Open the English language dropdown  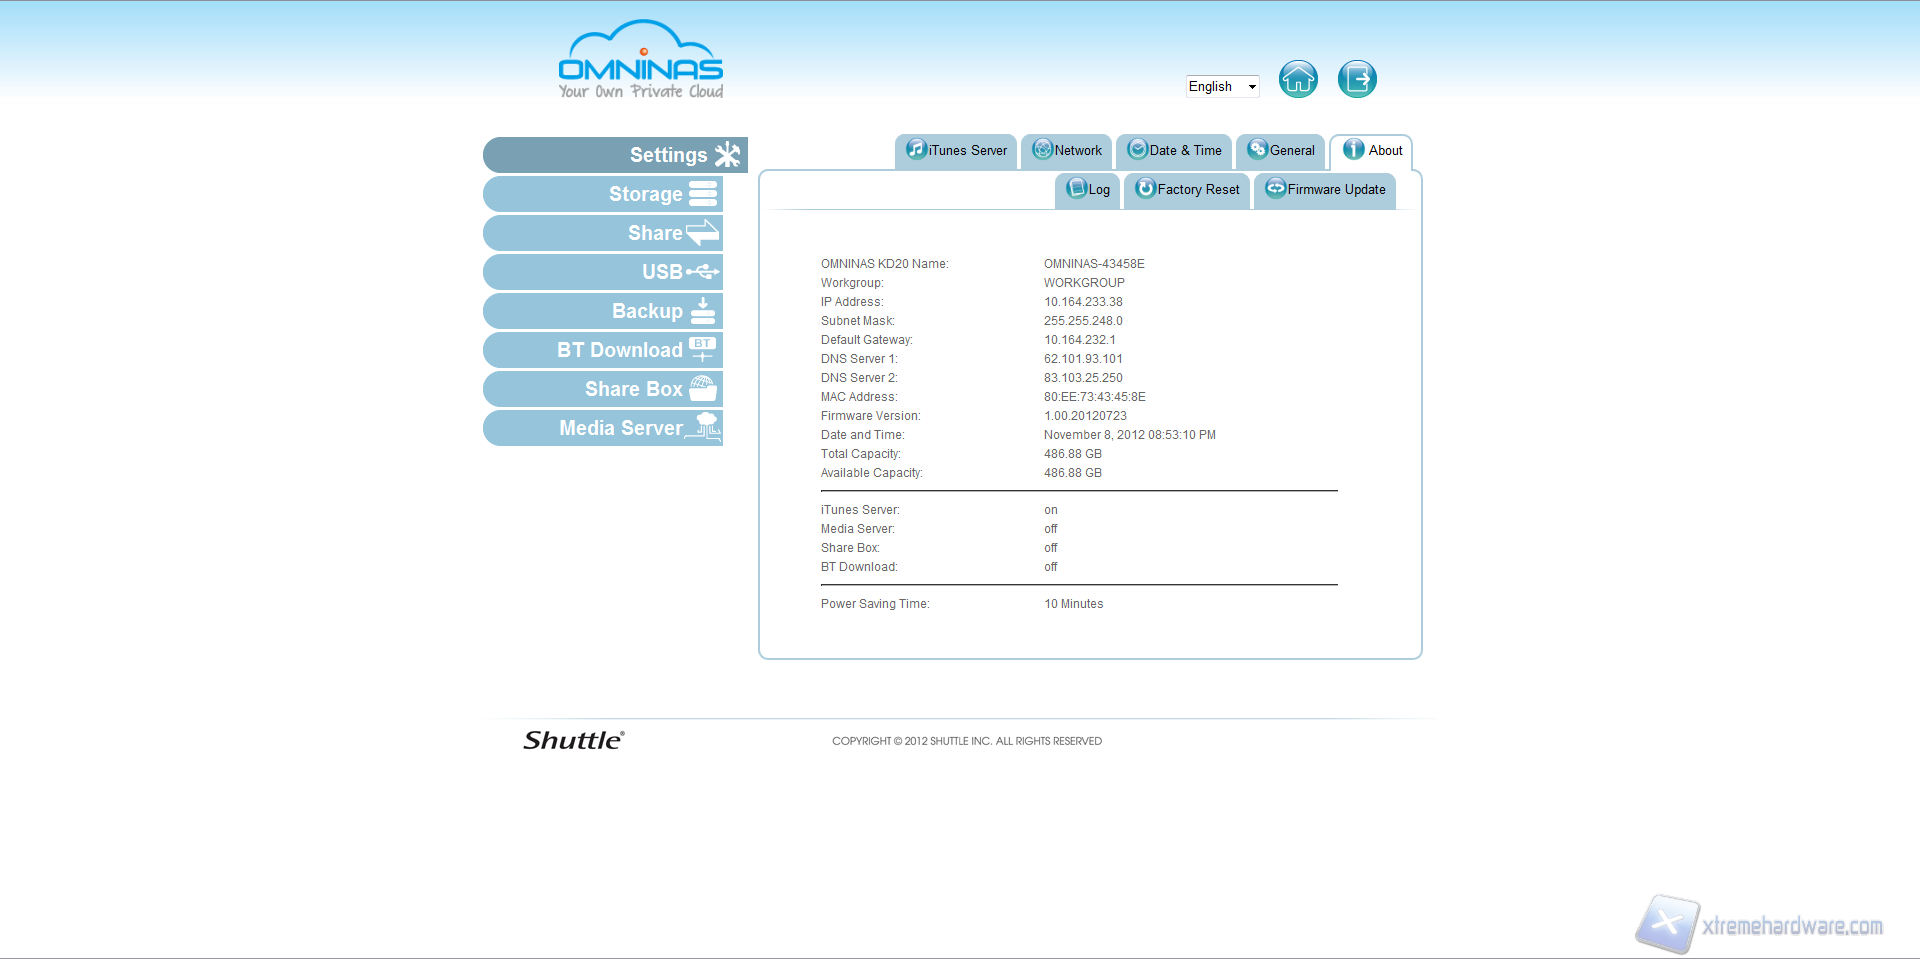(1222, 87)
